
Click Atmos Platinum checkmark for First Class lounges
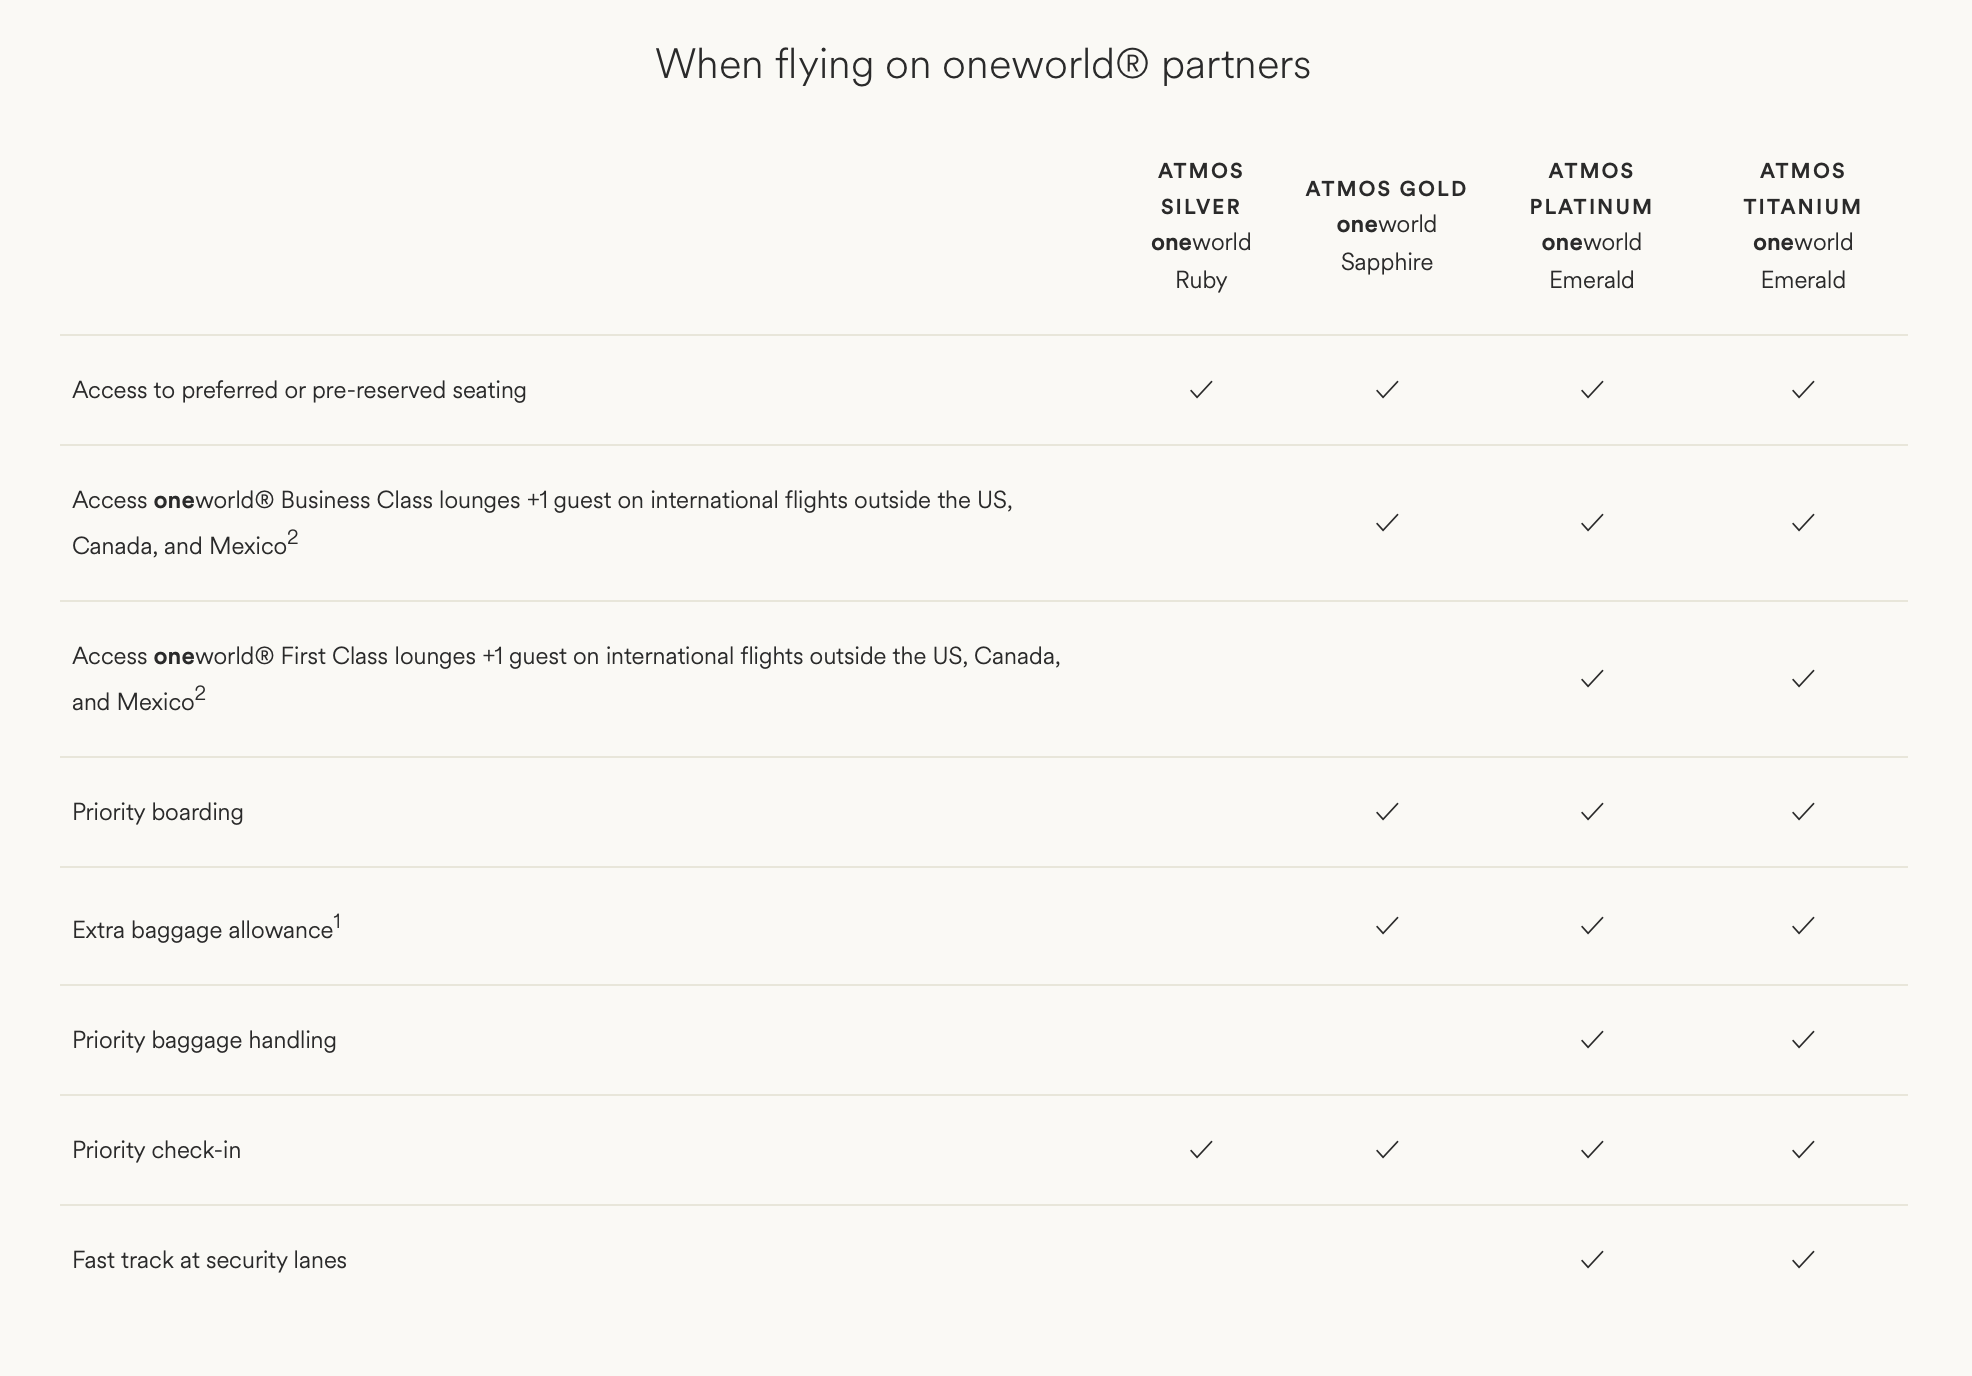1592,679
